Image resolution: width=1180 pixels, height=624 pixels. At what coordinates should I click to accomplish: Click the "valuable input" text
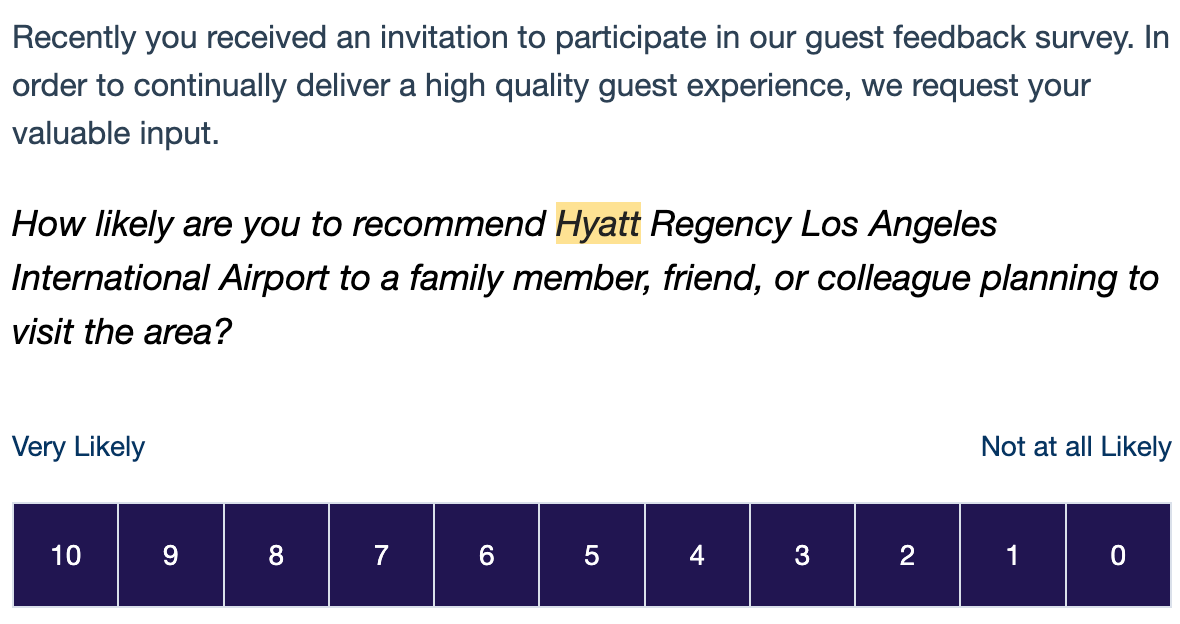pyautogui.click(x=116, y=133)
